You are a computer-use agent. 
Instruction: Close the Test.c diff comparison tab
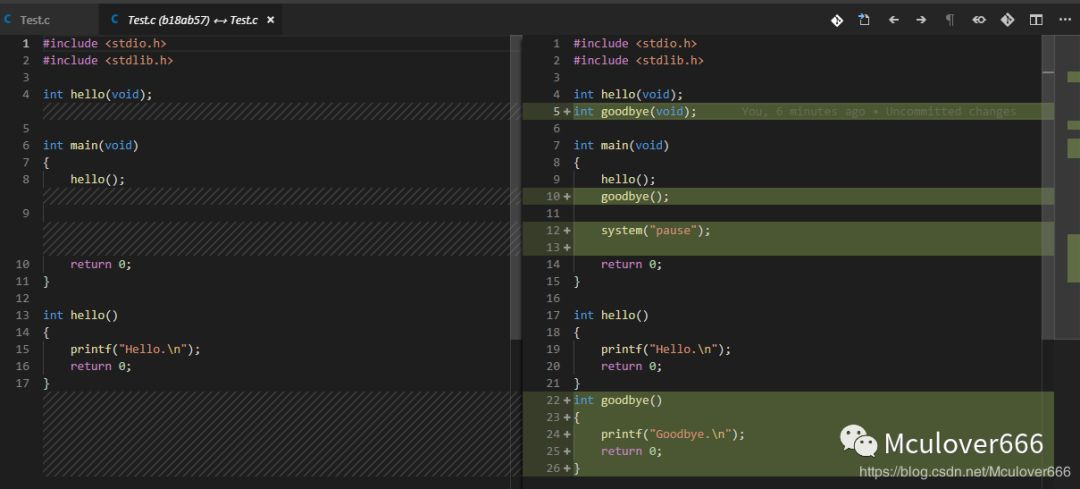[270, 19]
